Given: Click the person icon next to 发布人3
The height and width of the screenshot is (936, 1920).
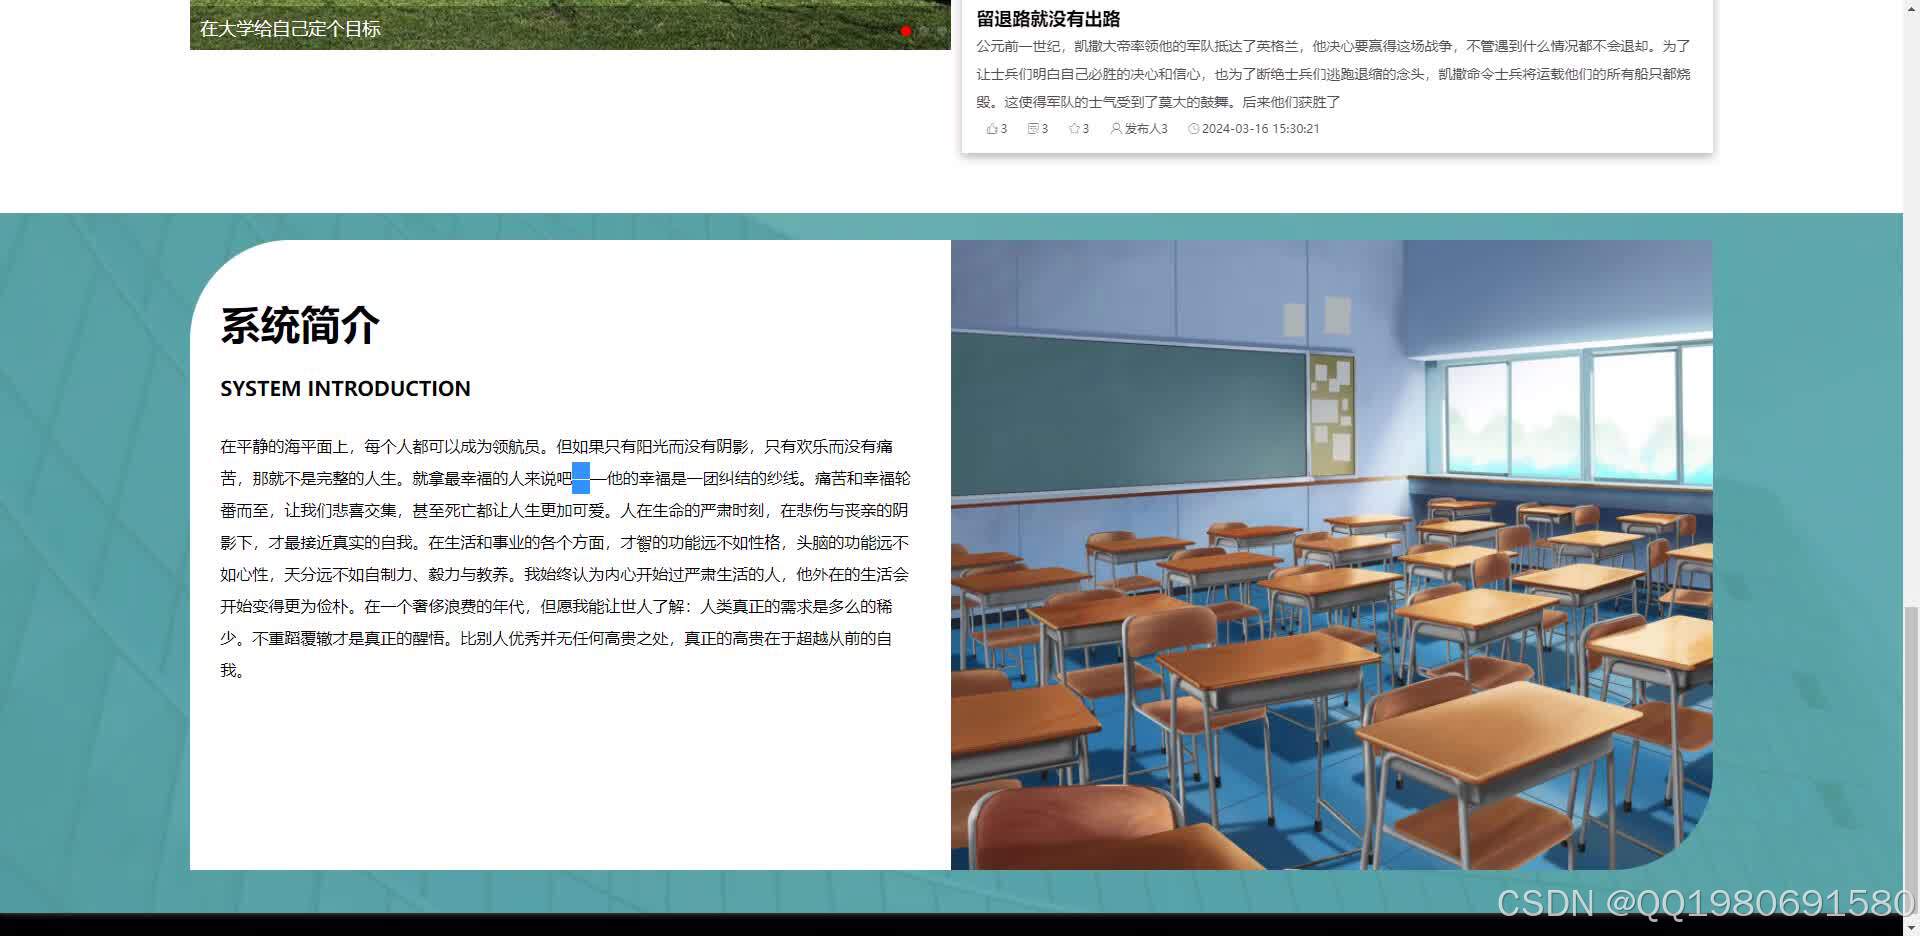Looking at the screenshot, I should tap(1115, 128).
